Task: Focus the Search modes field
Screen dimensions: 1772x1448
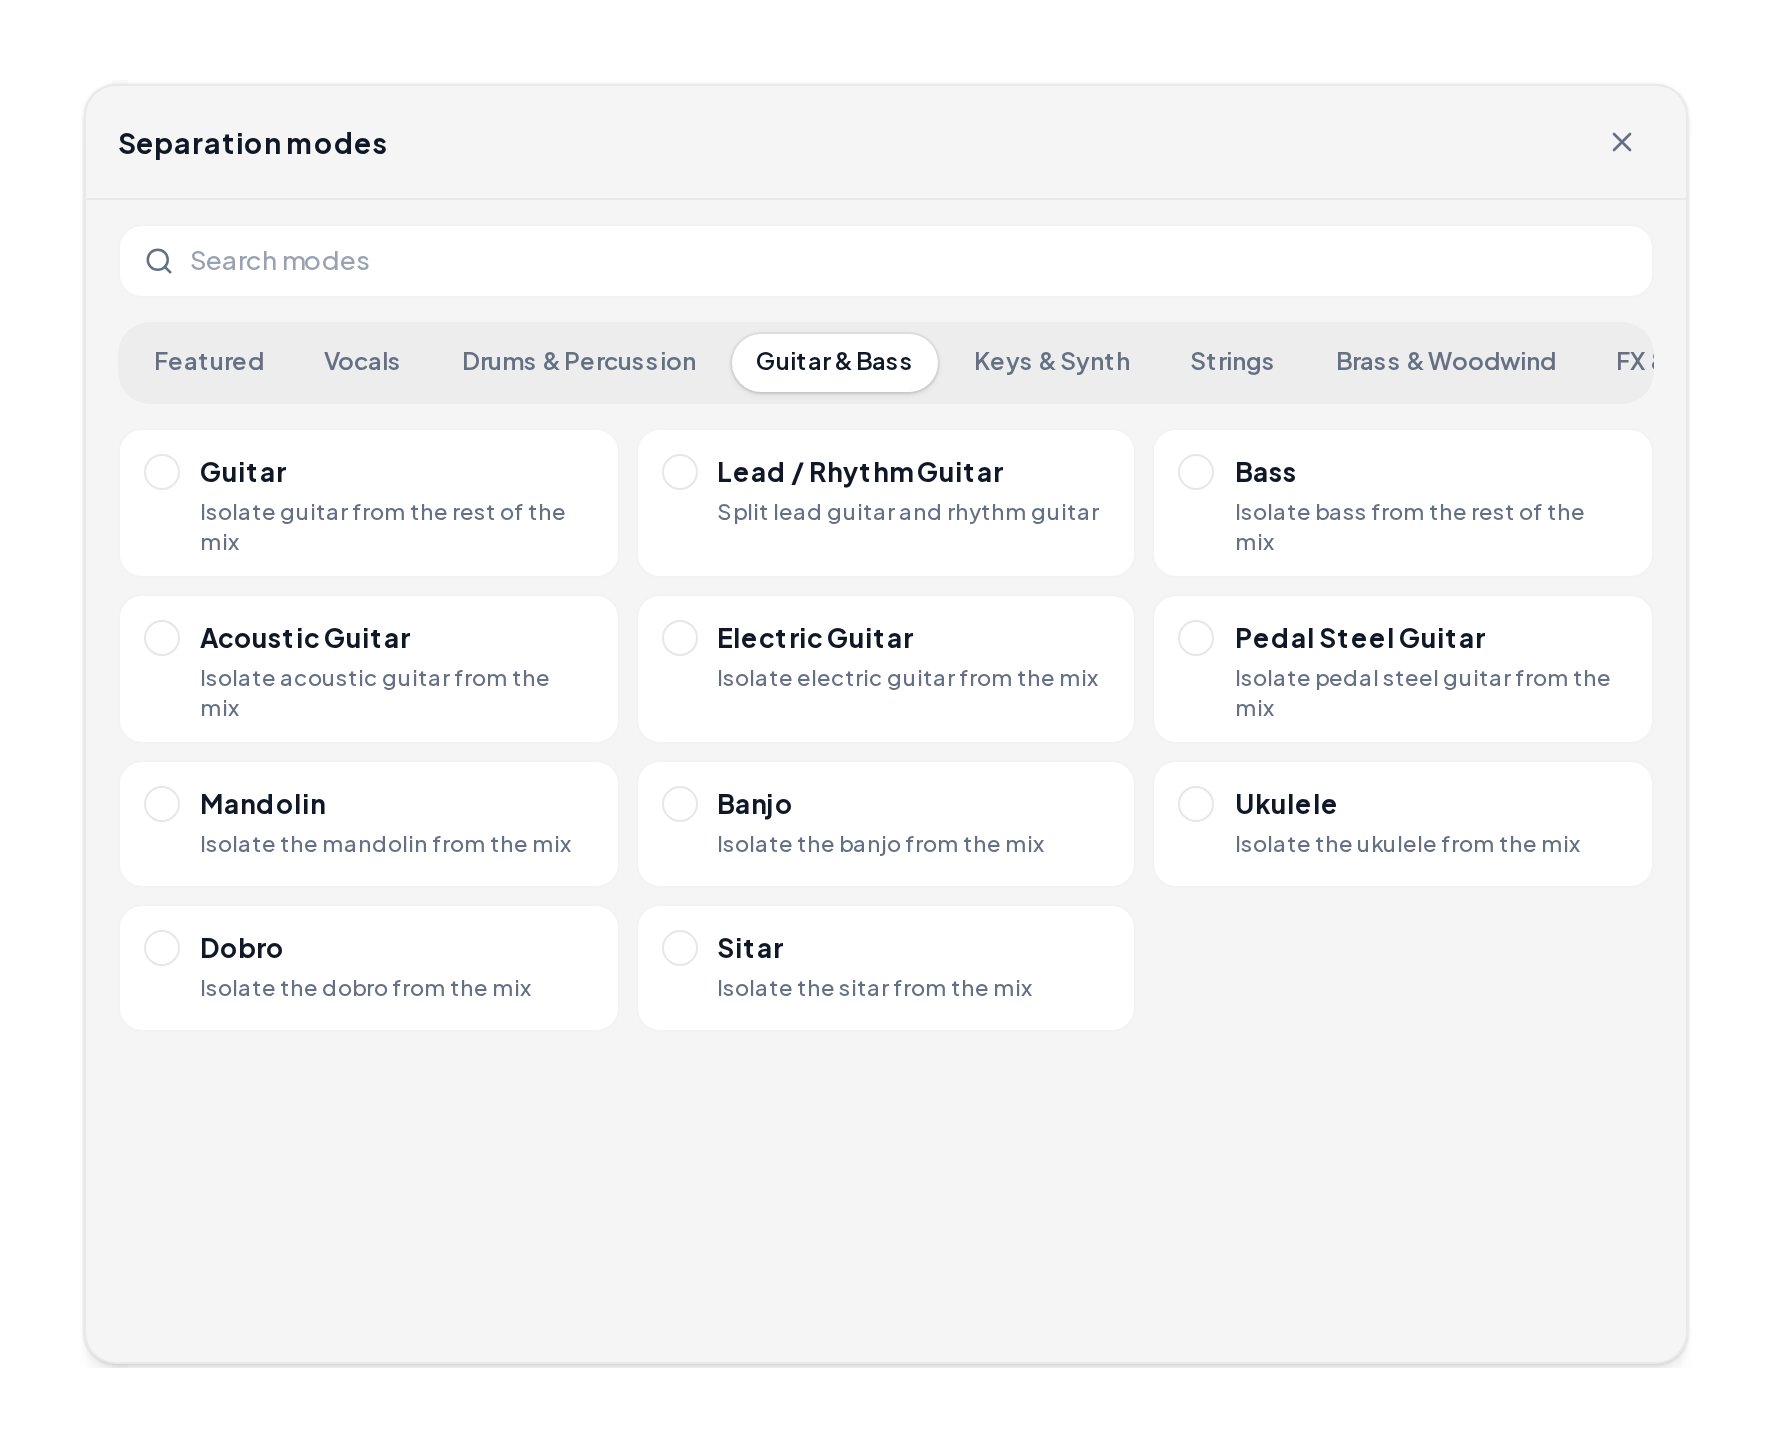Action: click(x=885, y=261)
